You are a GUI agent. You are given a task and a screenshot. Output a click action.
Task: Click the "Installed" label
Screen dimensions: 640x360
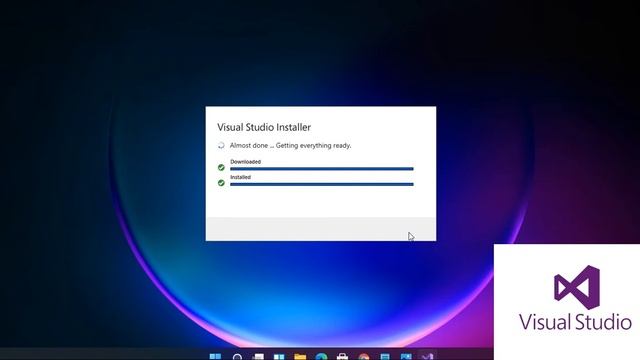[x=240, y=177]
